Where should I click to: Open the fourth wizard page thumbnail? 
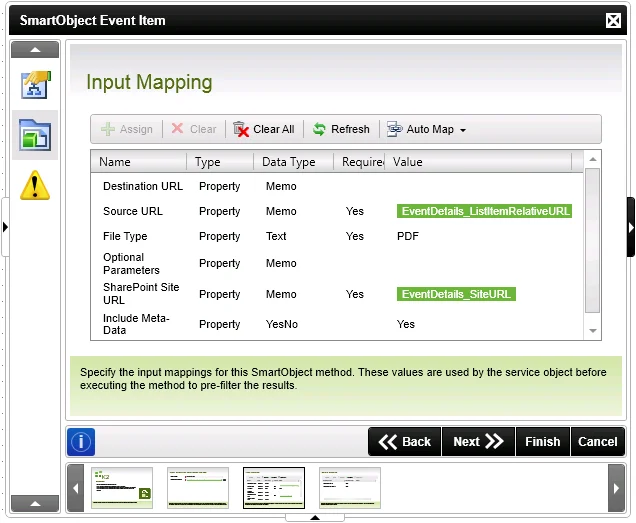[350, 488]
